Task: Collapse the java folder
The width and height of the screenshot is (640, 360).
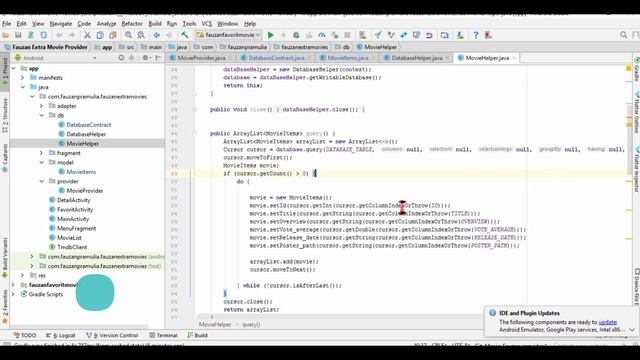Action: 22,87
